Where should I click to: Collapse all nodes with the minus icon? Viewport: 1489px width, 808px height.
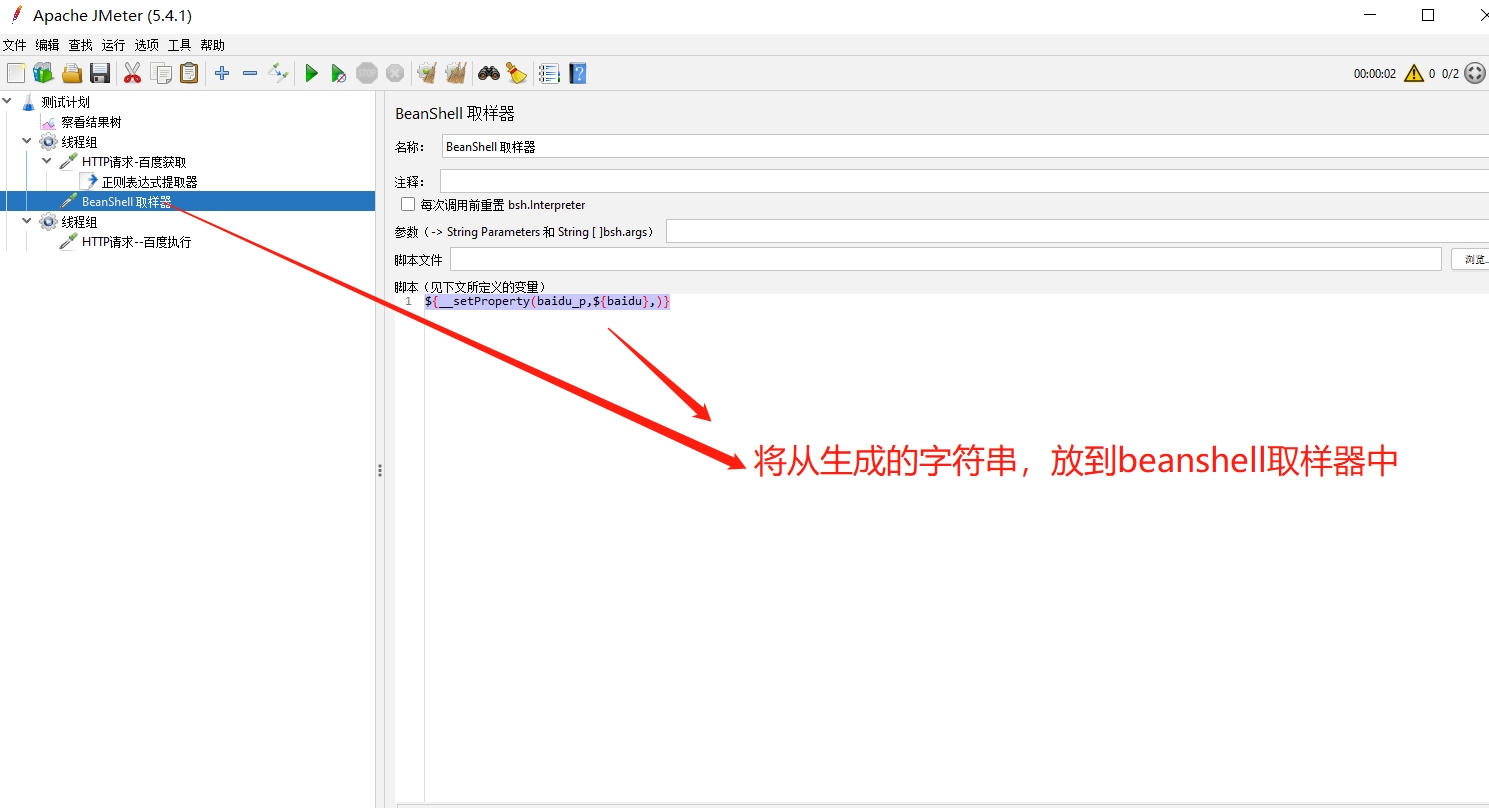click(250, 73)
